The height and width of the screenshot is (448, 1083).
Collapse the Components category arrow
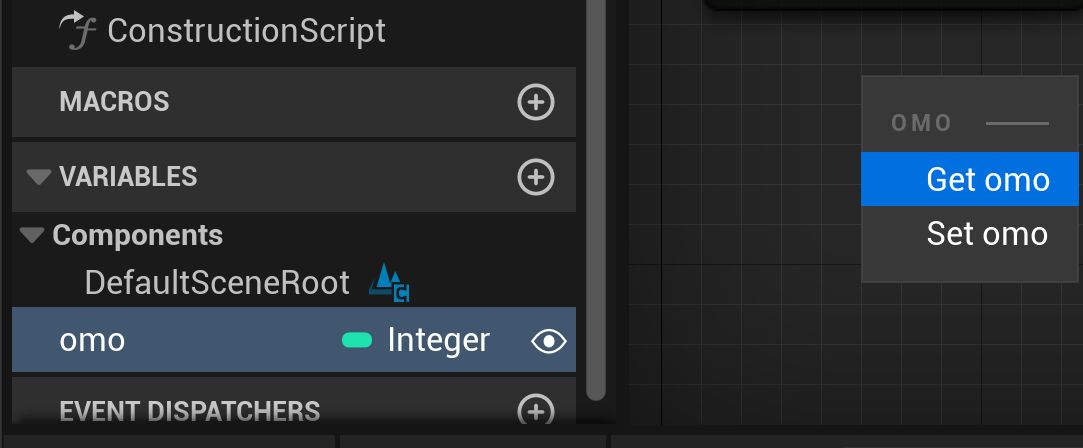pos(33,235)
